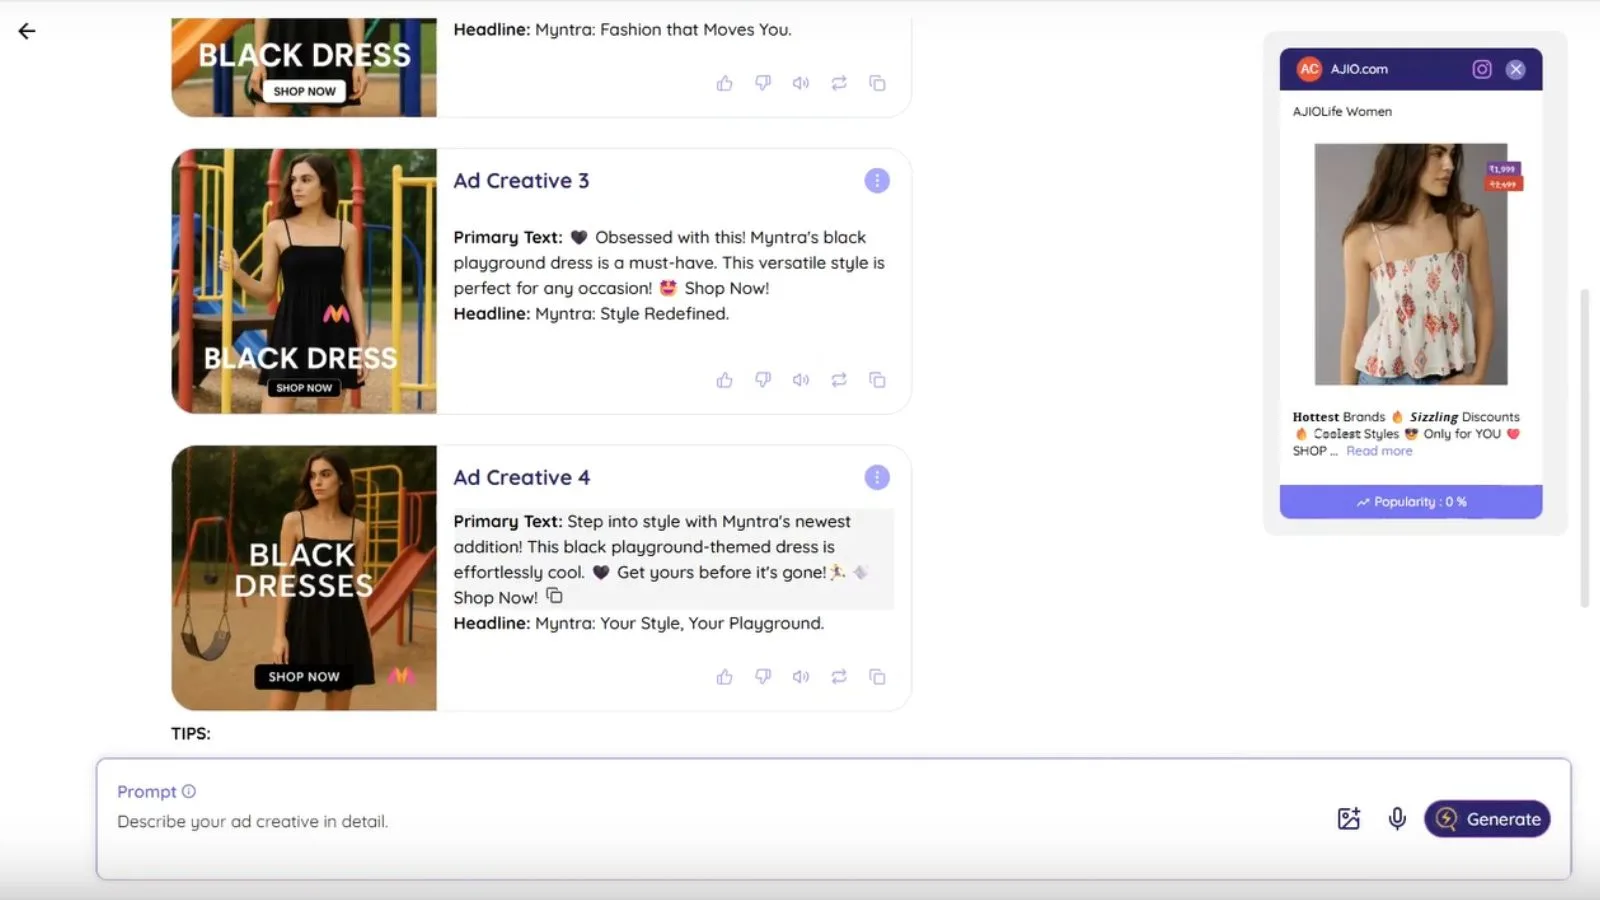Upload an image to the prompt
1600x900 pixels.
click(x=1349, y=819)
